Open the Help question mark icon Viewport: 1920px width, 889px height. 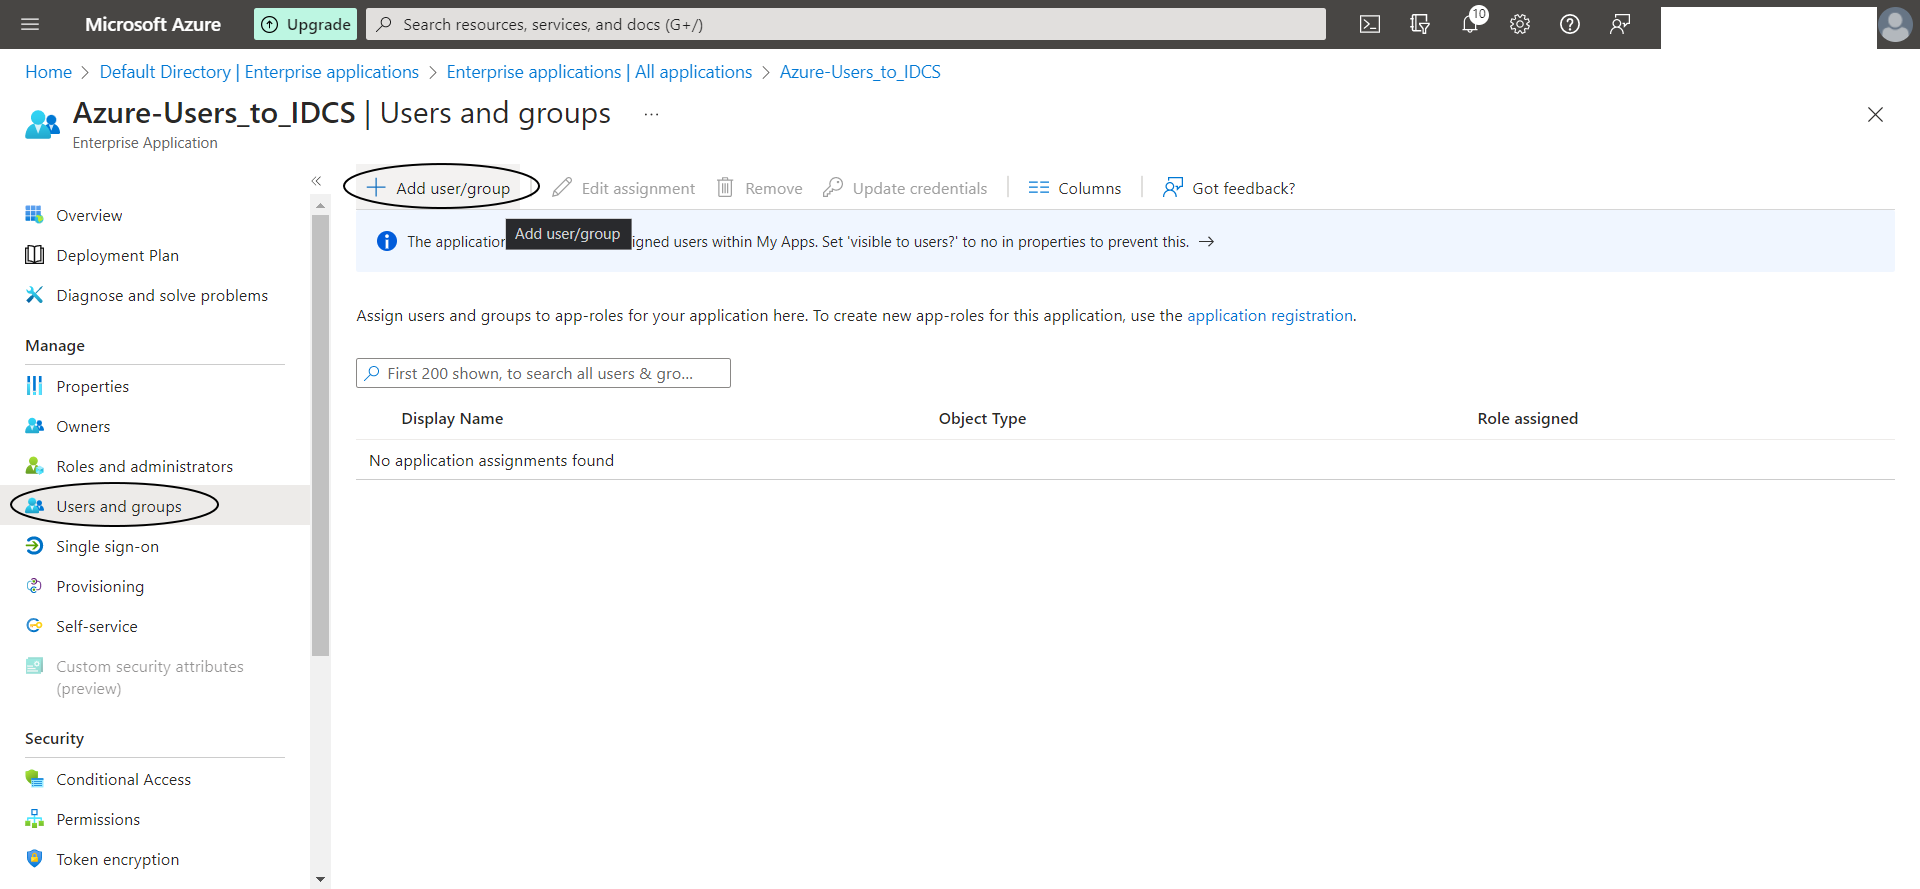[x=1570, y=24]
